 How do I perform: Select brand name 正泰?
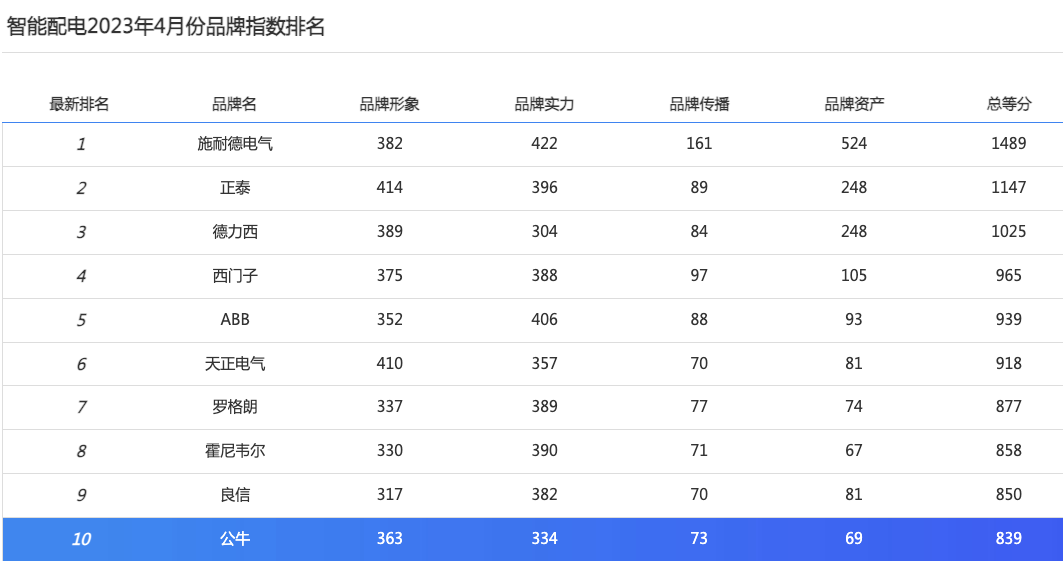235,188
